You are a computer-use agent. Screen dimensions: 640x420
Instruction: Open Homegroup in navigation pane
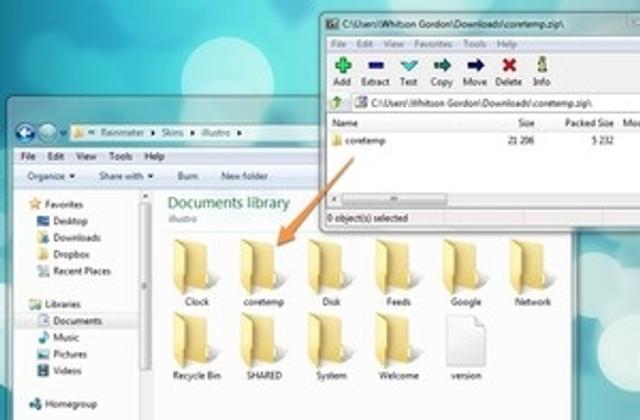click(63, 404)
